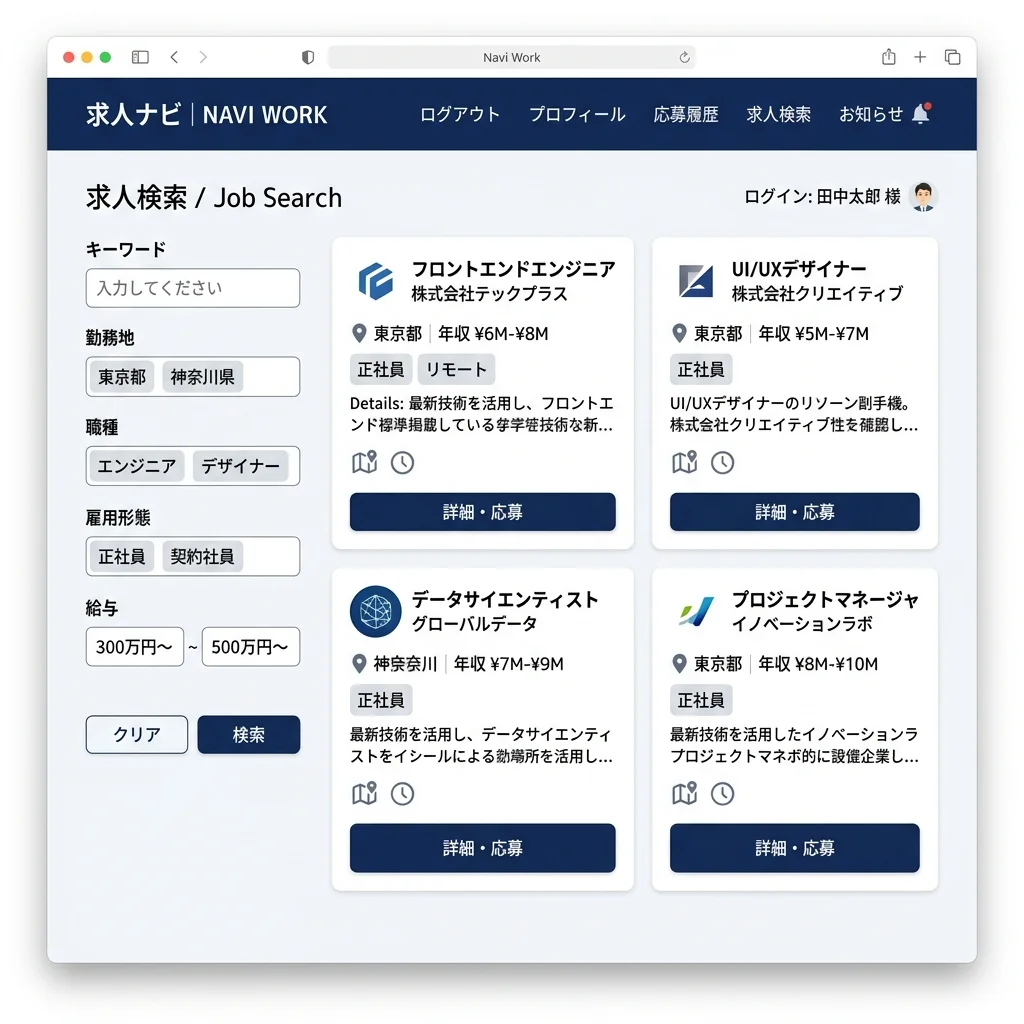The width and height of the screenshot is (1024, 1024).
Task: Click the グローバルデータ globe logo
Action: (376, 611)
